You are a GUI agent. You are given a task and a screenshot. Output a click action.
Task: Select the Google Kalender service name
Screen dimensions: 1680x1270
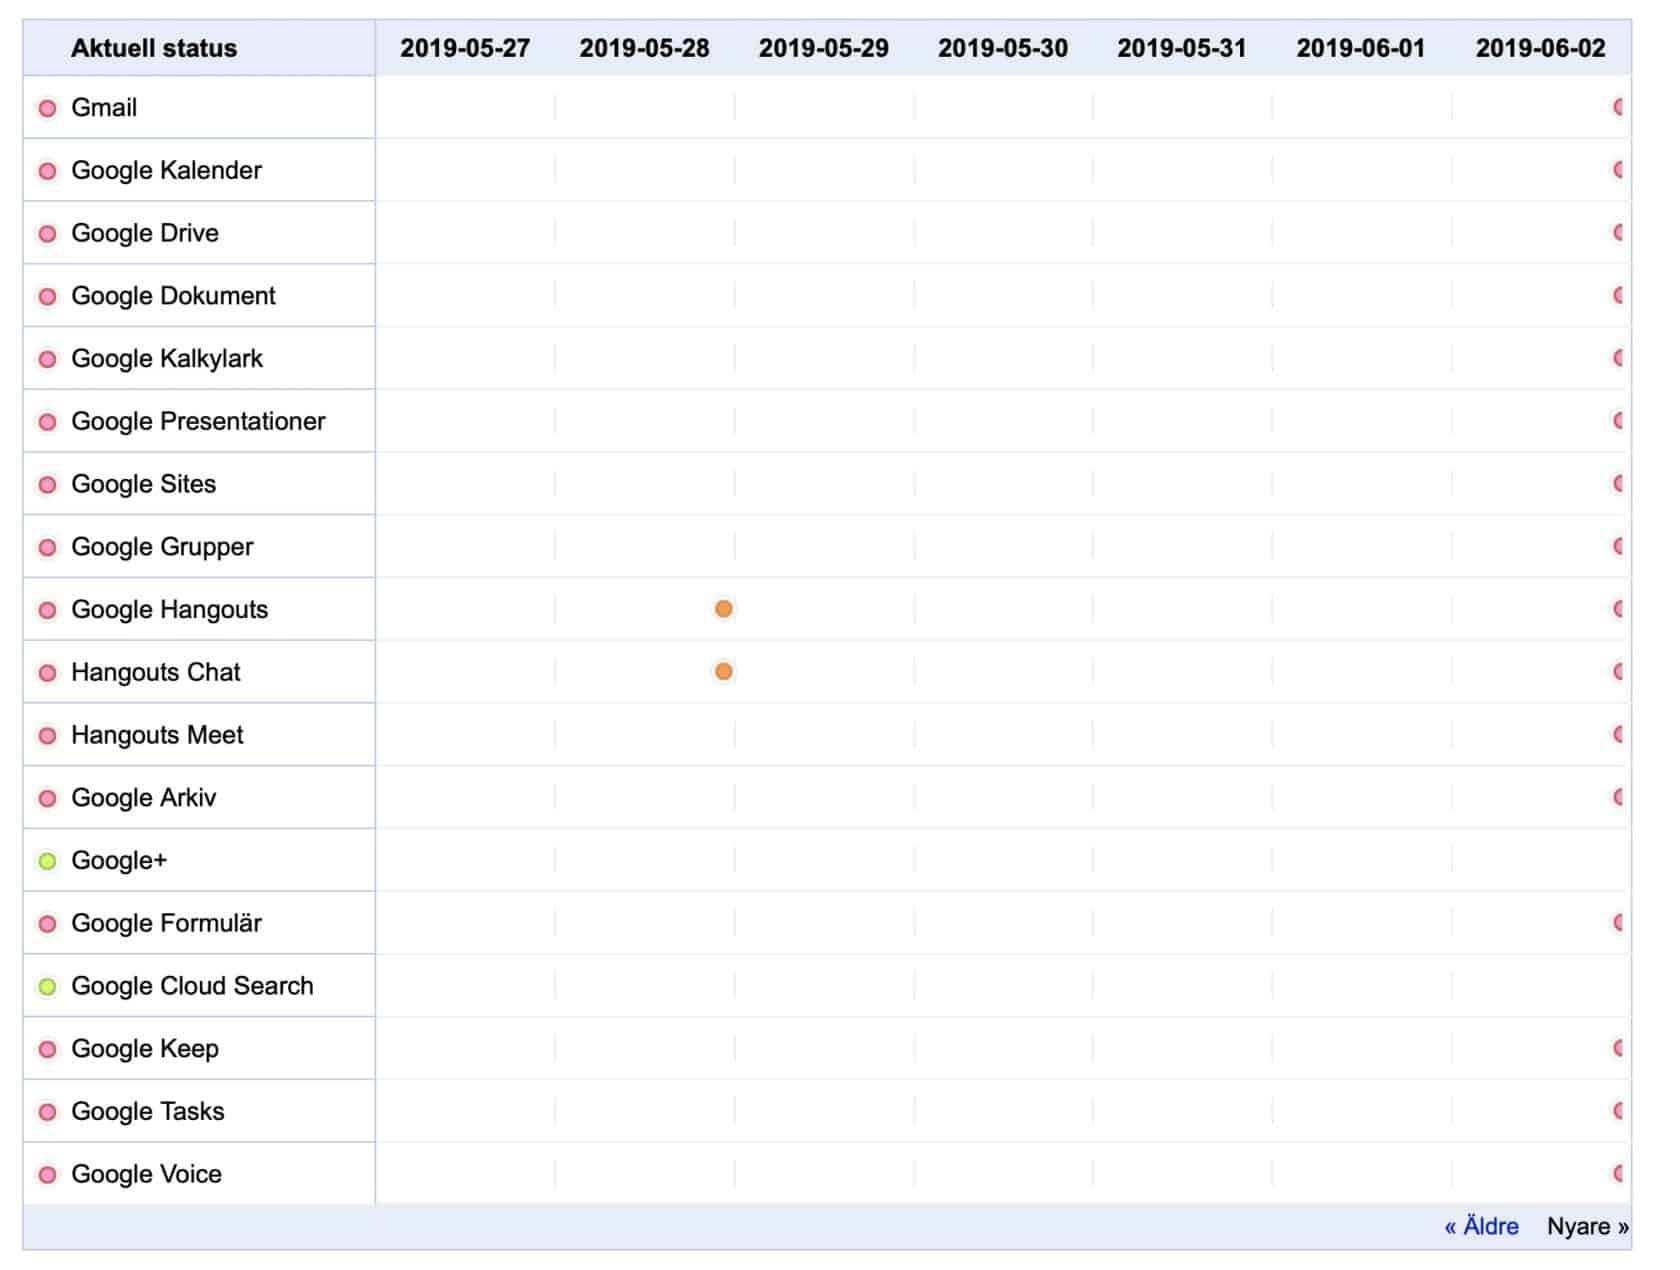pyautogui.click(x=166, y=171)
